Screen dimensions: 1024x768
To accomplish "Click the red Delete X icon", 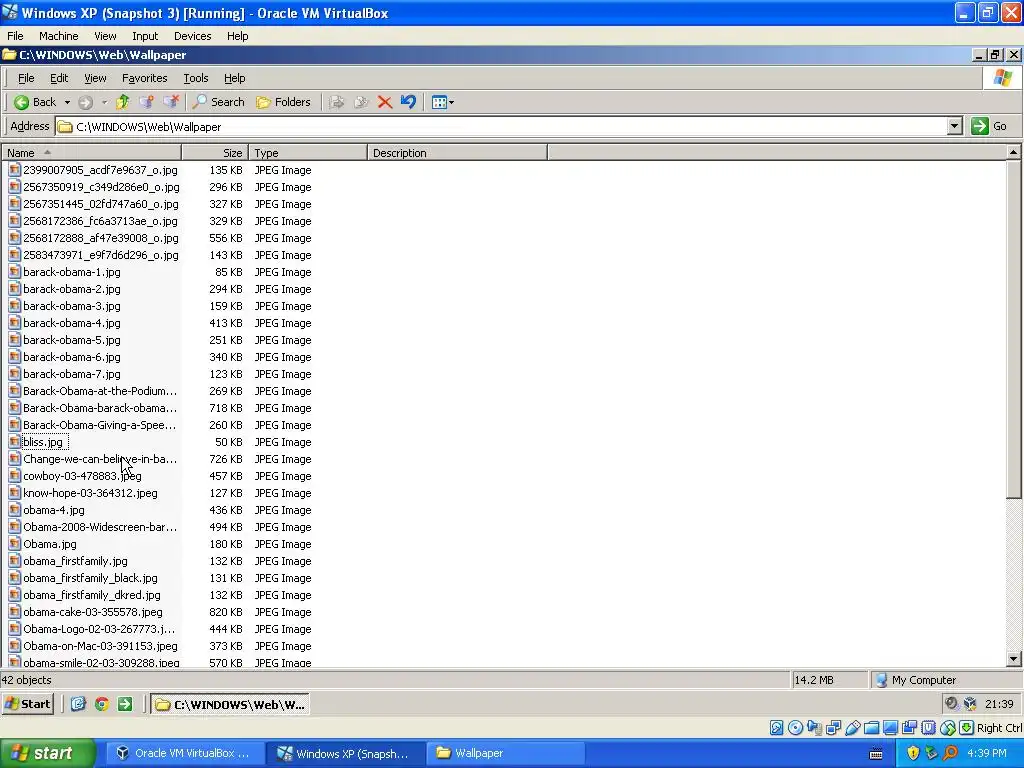I will point(385,102).
